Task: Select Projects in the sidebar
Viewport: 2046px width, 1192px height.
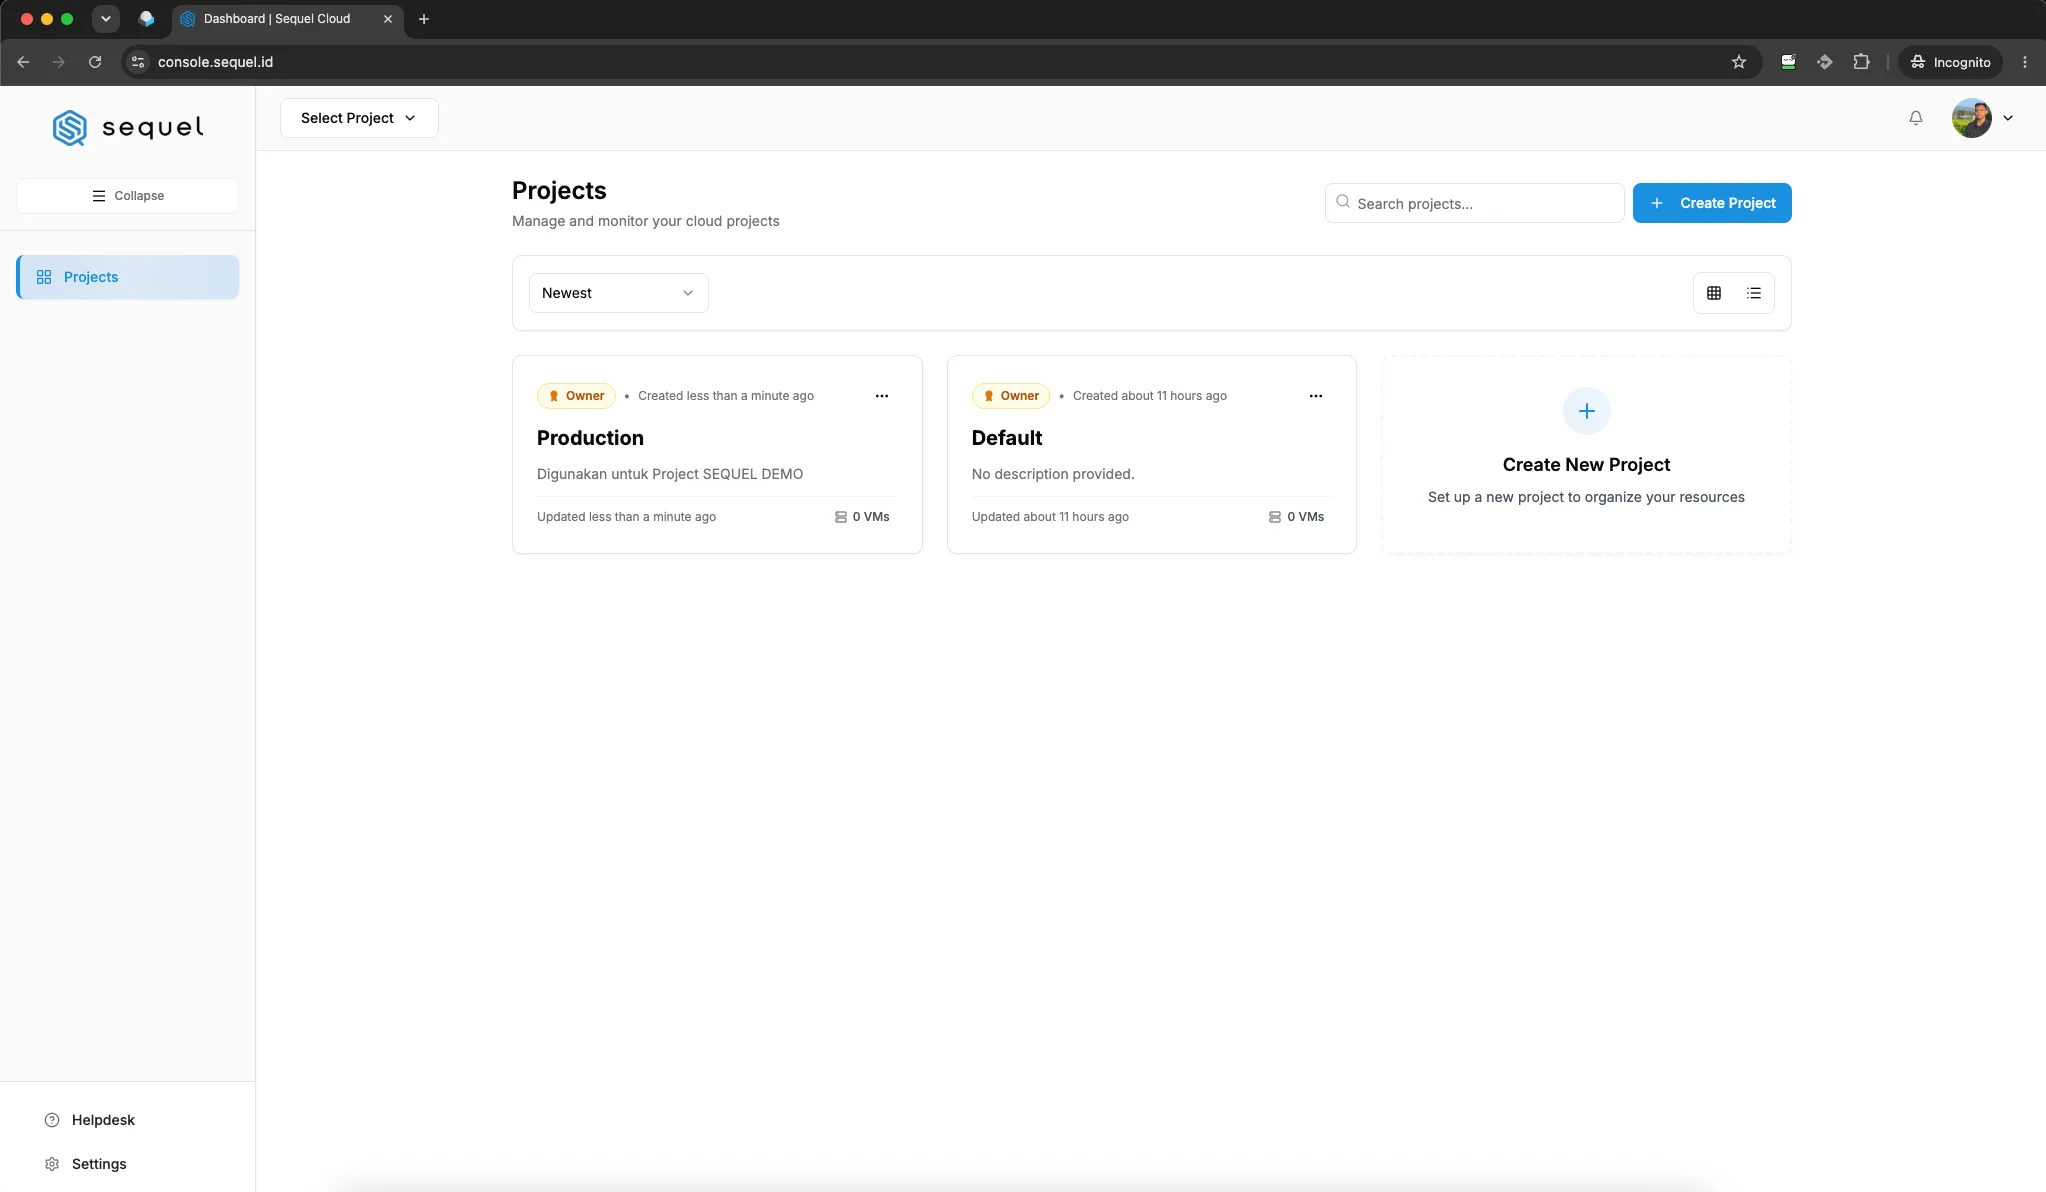Action: tap(128, 277)
